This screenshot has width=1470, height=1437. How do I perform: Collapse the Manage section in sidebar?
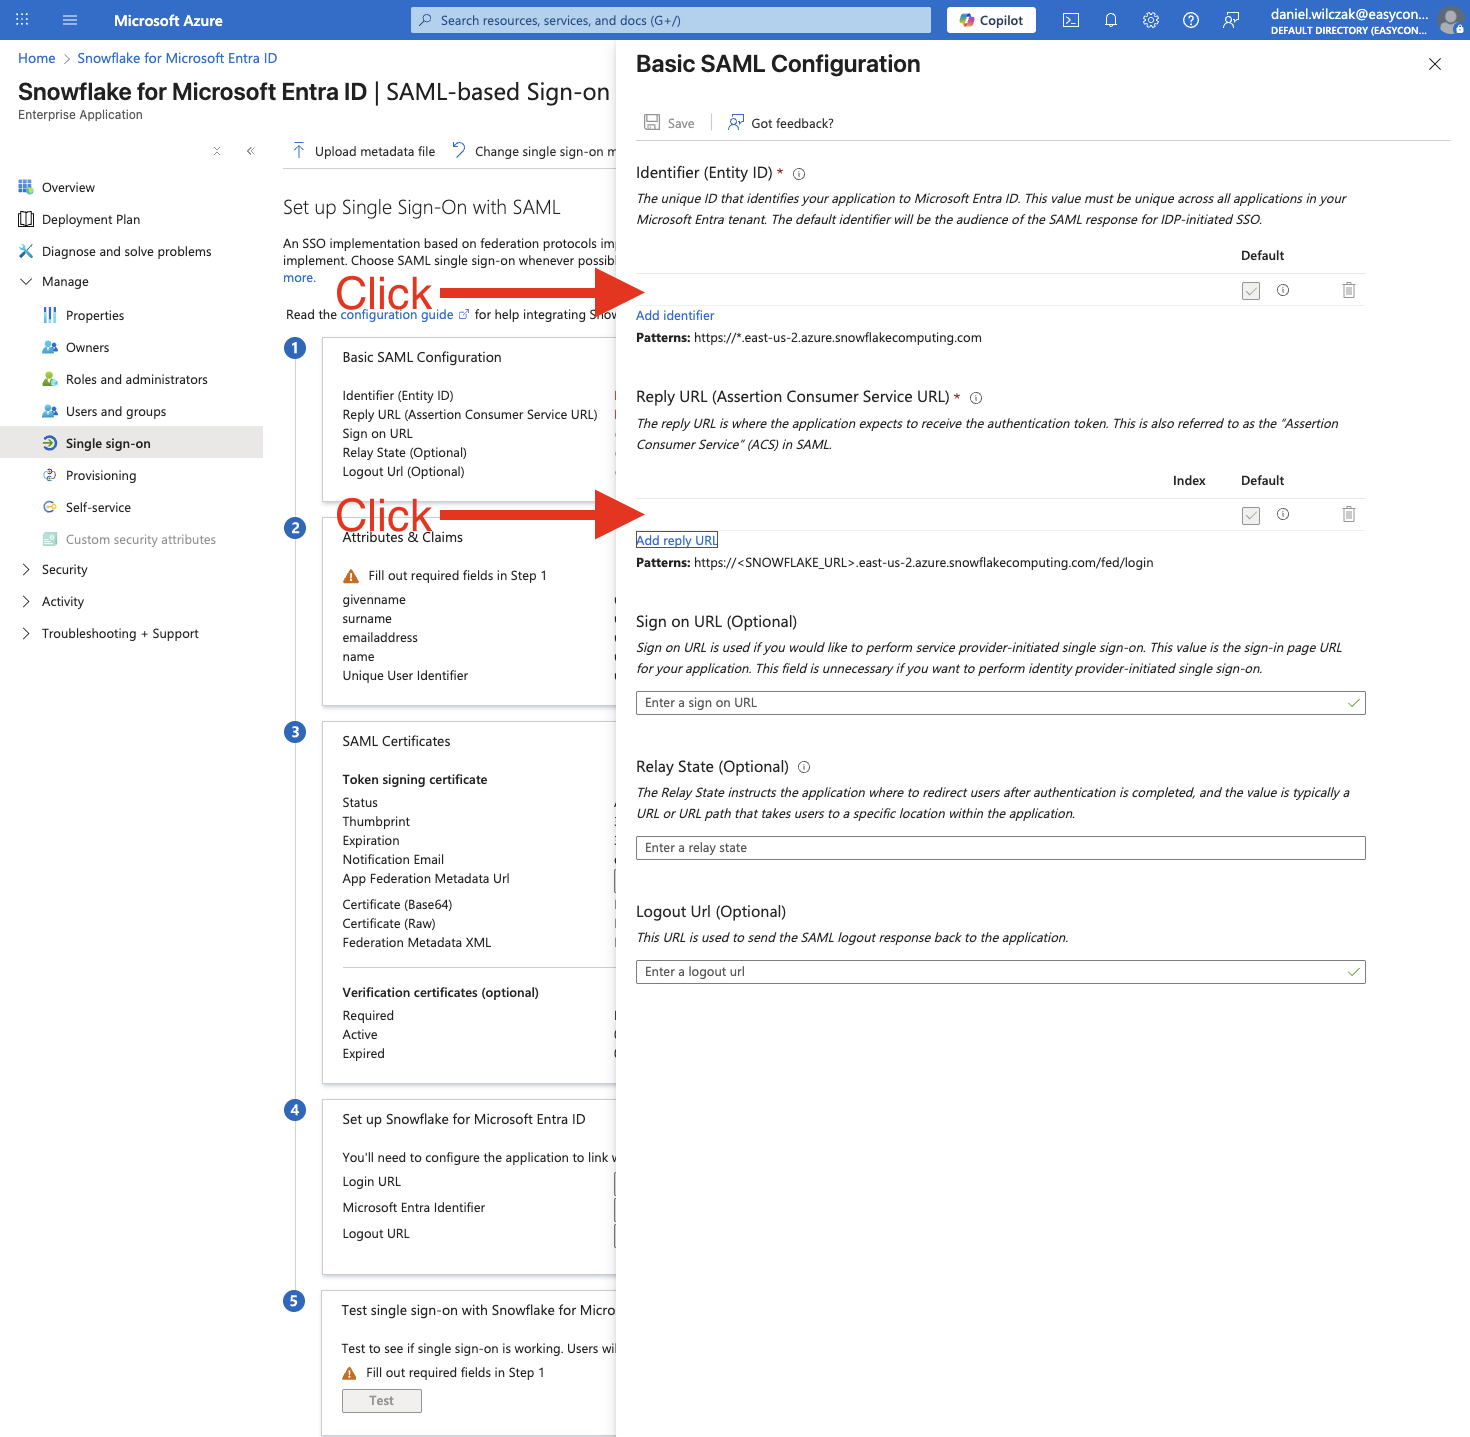(26, 282)
